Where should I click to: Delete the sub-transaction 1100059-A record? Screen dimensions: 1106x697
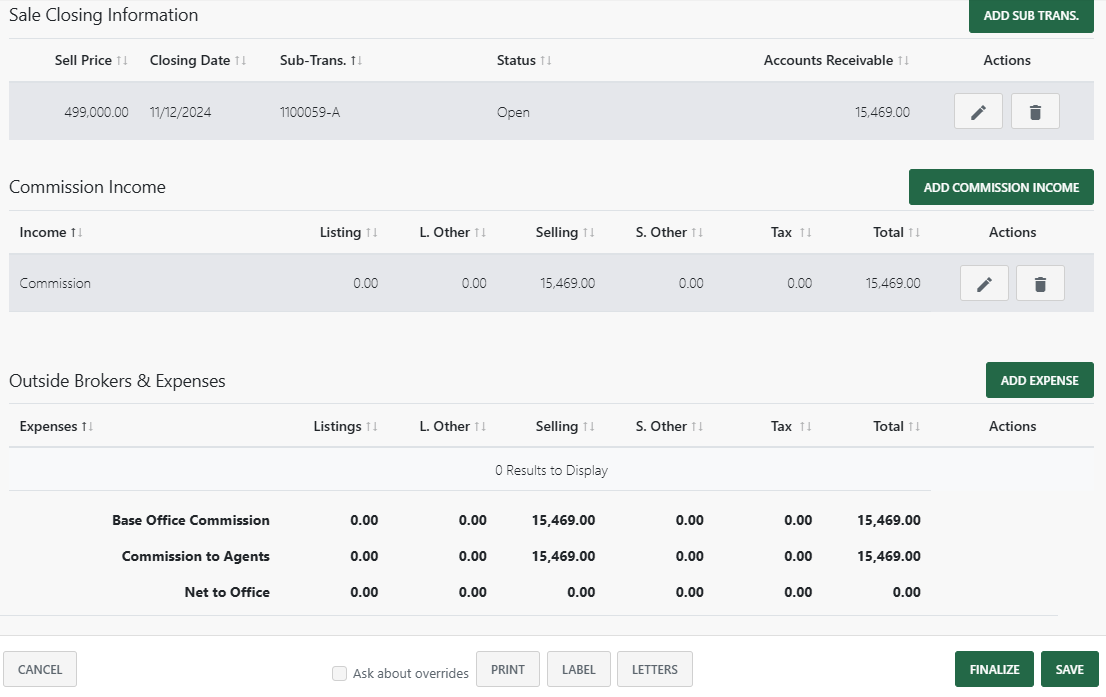(1034, 111)
